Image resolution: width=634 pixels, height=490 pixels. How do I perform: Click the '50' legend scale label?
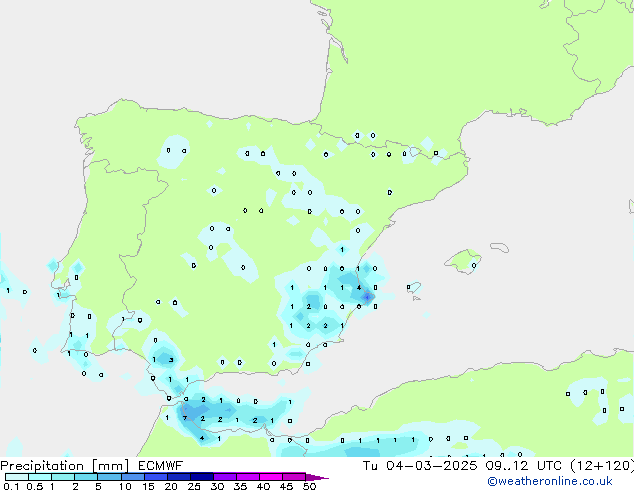309,486
